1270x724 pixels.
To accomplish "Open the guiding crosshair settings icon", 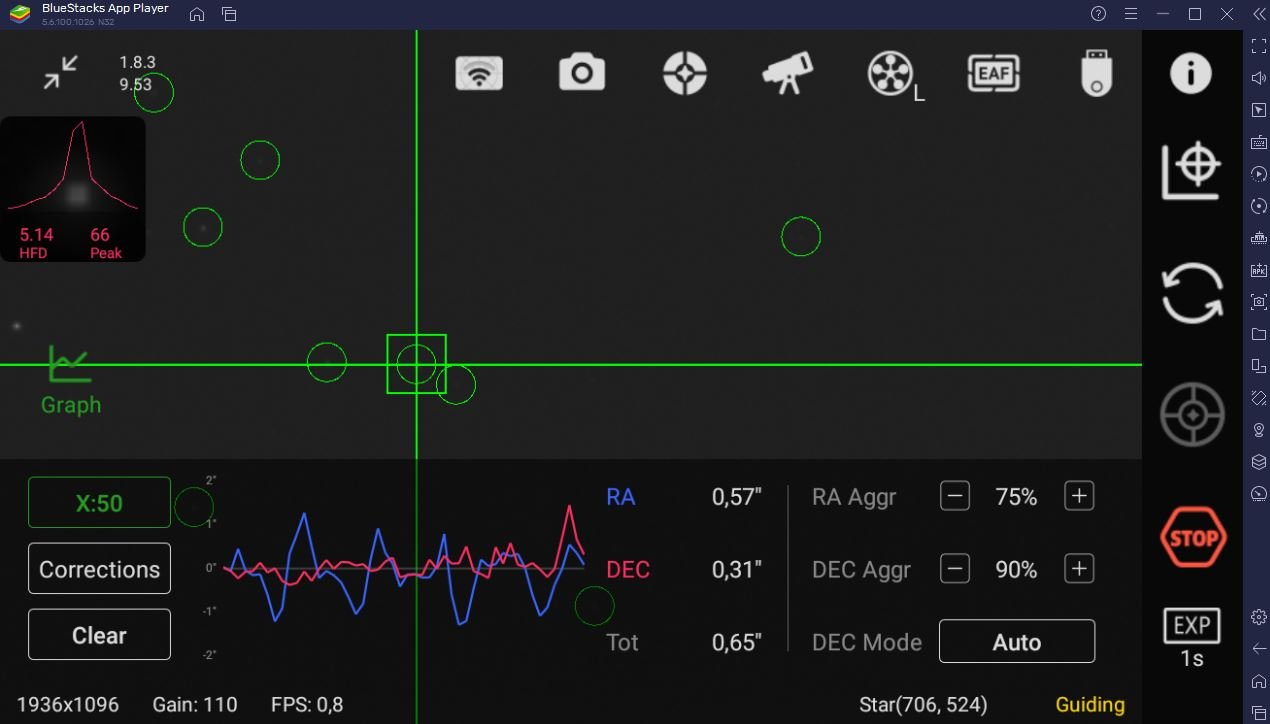I will (685, 73).
